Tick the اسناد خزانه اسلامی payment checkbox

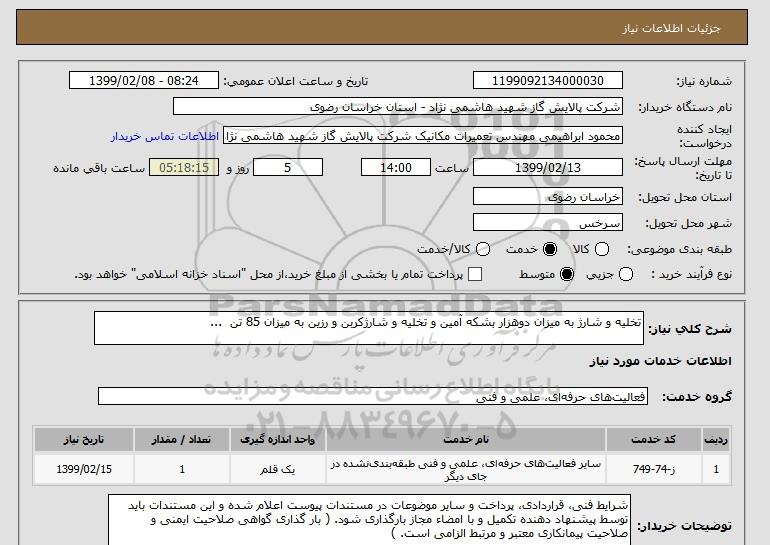(x=474, y=274)
